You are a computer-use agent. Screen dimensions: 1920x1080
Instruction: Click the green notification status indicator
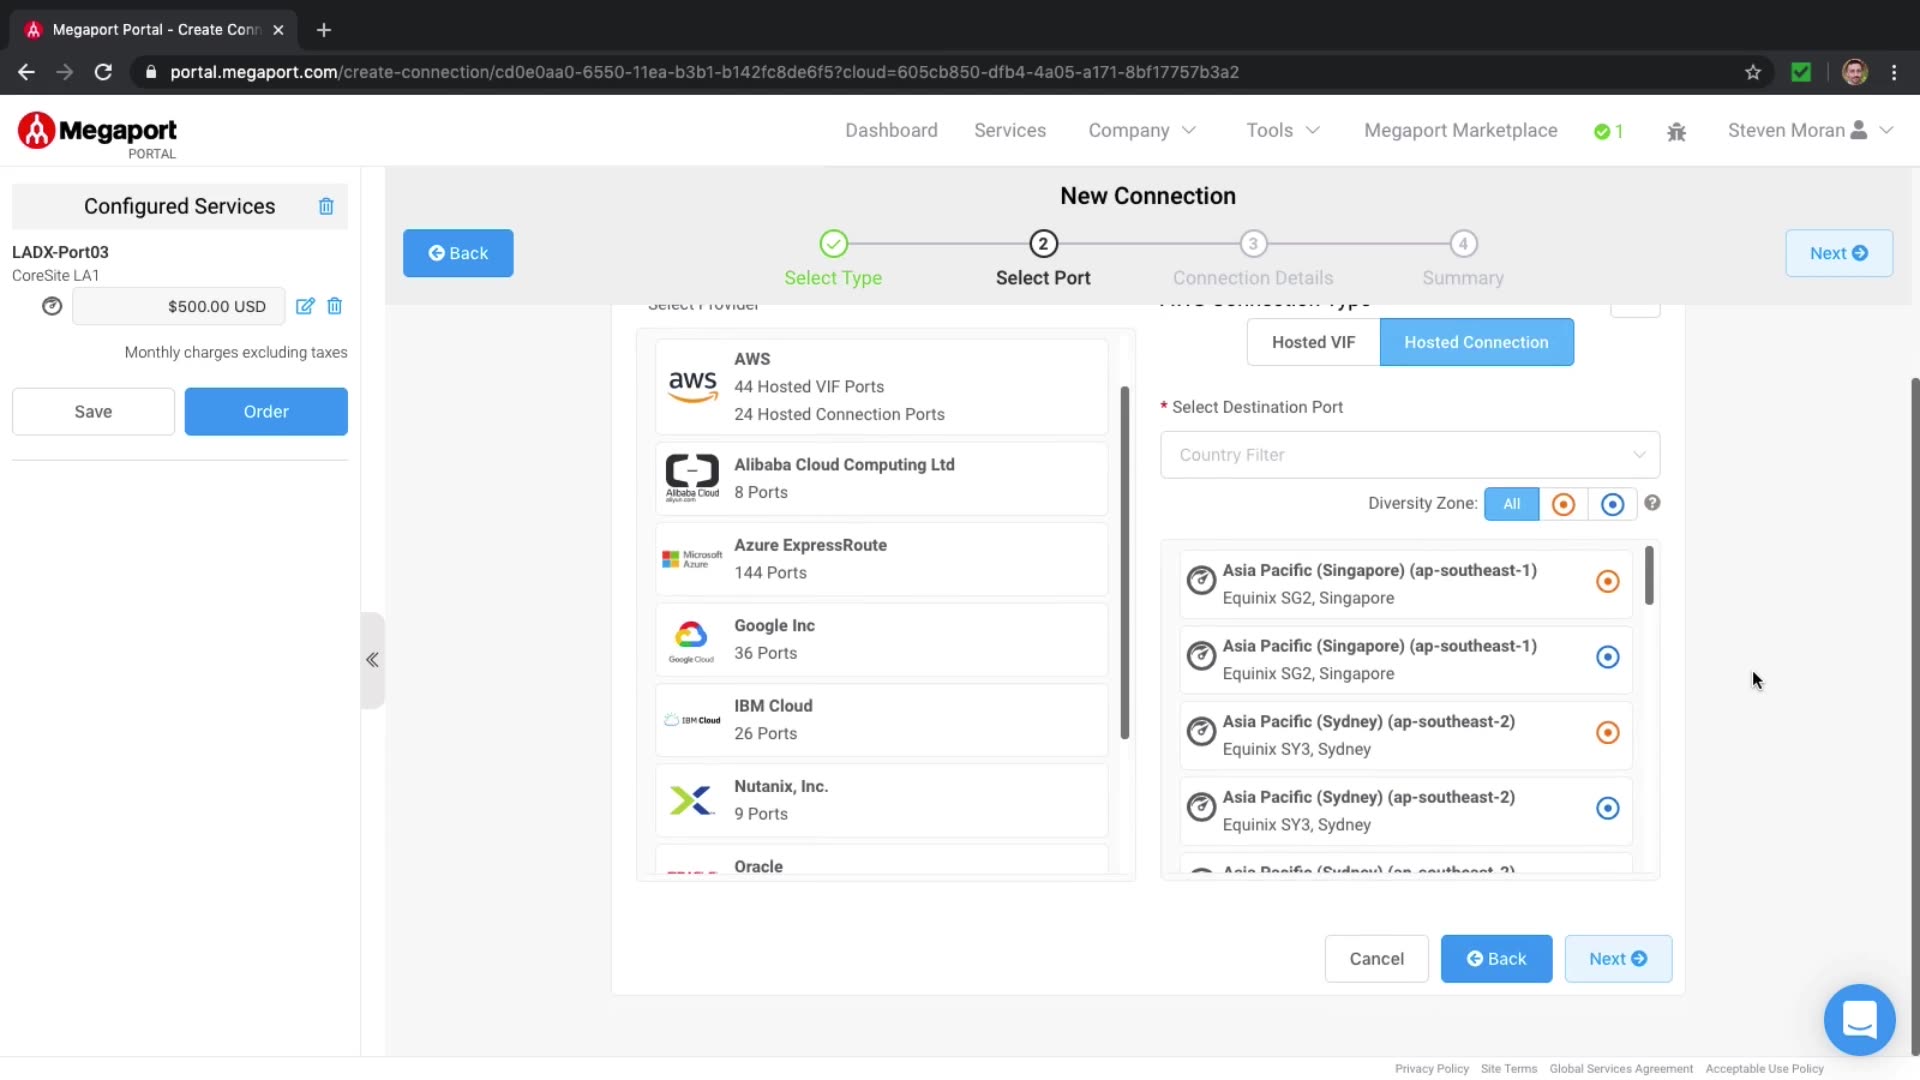[1608, 131]
